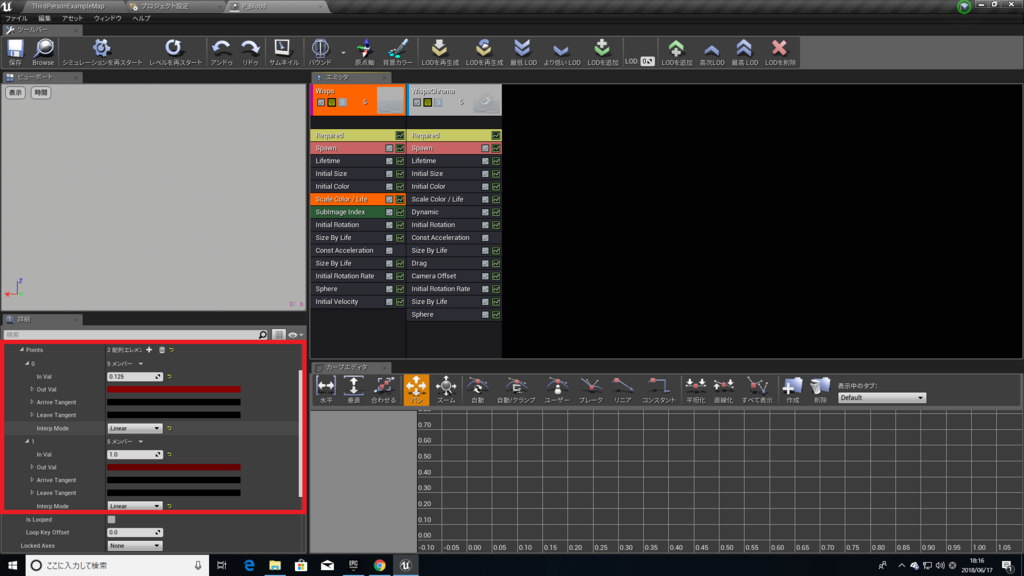Screen dimensions: 1024x576
Task: Click the リドゥ (Redo) icon
Action: tap(250, 52)
